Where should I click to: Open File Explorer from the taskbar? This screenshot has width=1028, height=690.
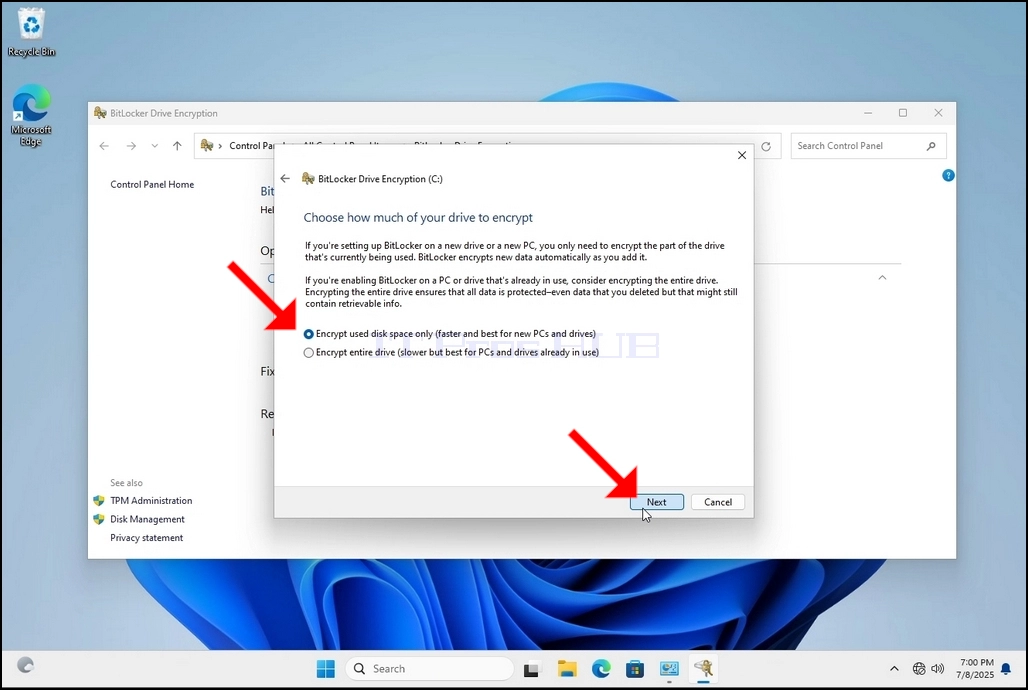click(x=567, y=669)
